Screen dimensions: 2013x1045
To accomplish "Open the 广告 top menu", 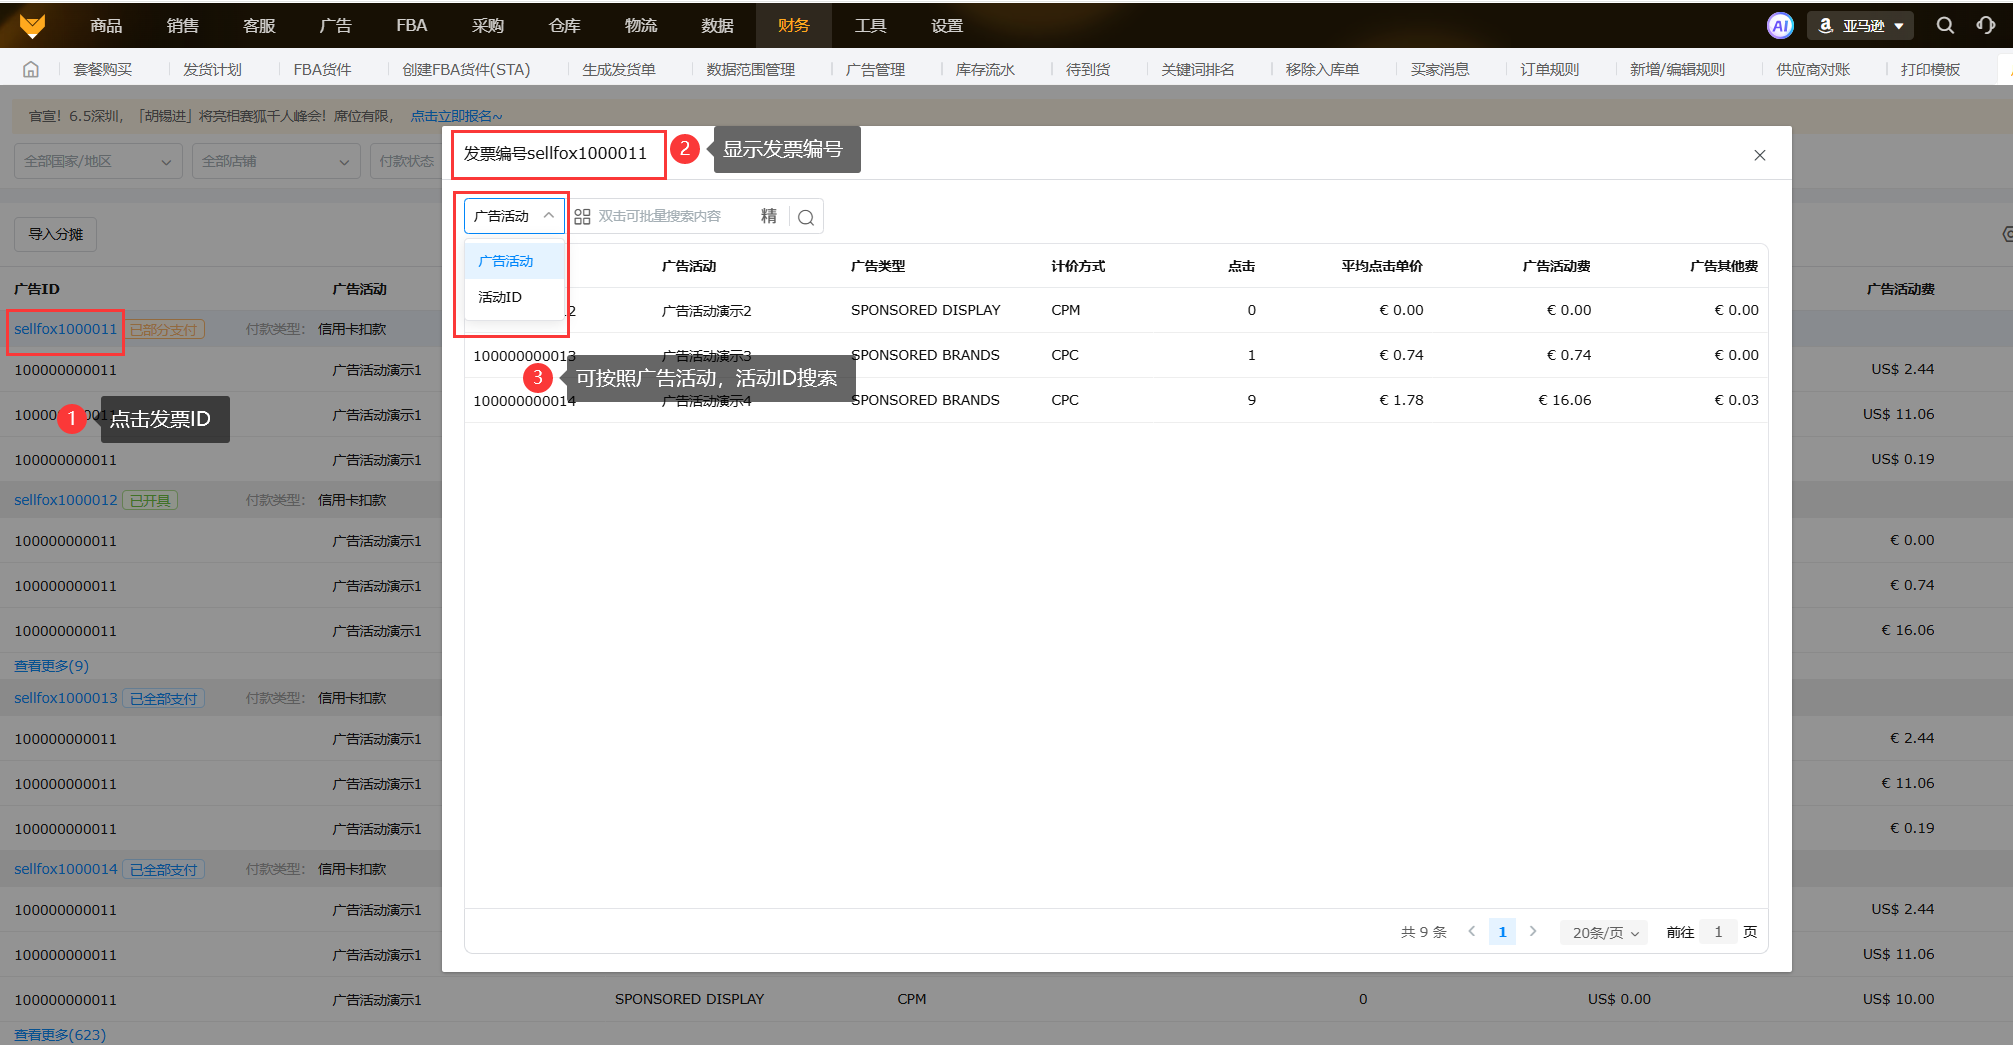I will (335, 25).
